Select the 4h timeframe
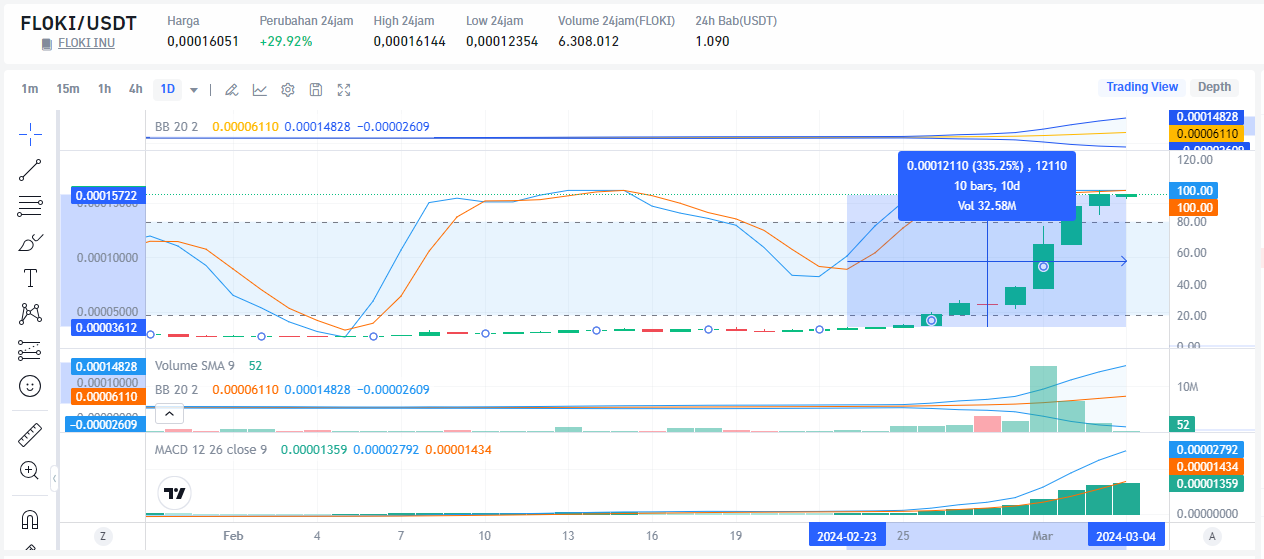 [x=136, y=89]
